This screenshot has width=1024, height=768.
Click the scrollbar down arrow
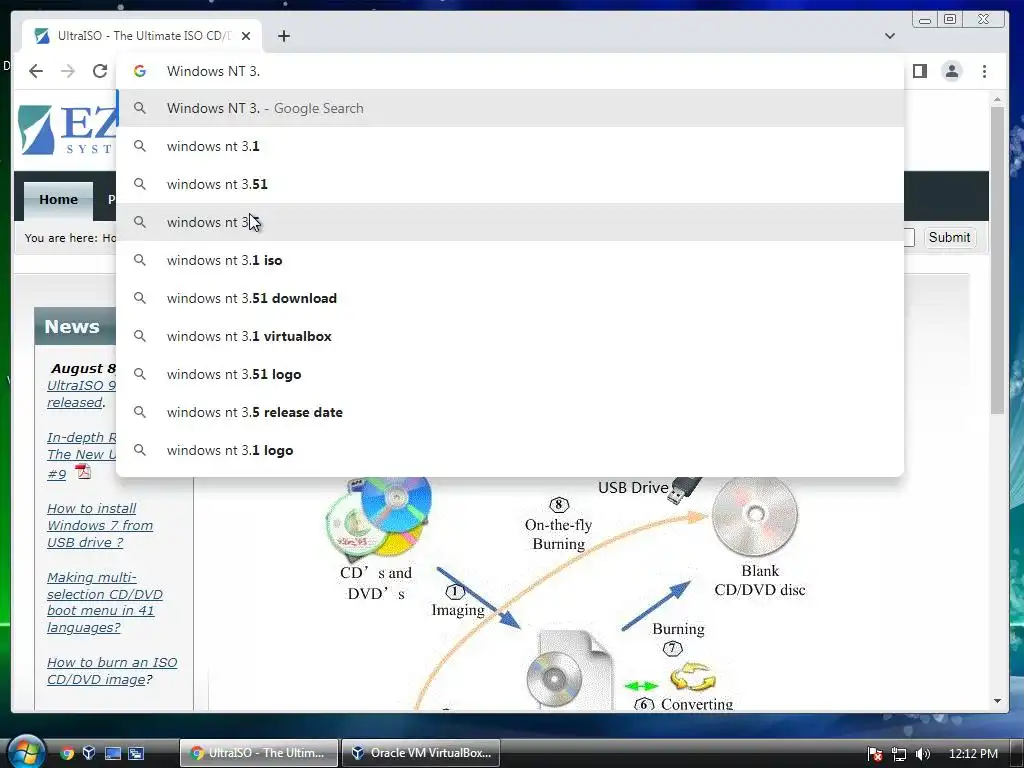click(x=997, y=701)
